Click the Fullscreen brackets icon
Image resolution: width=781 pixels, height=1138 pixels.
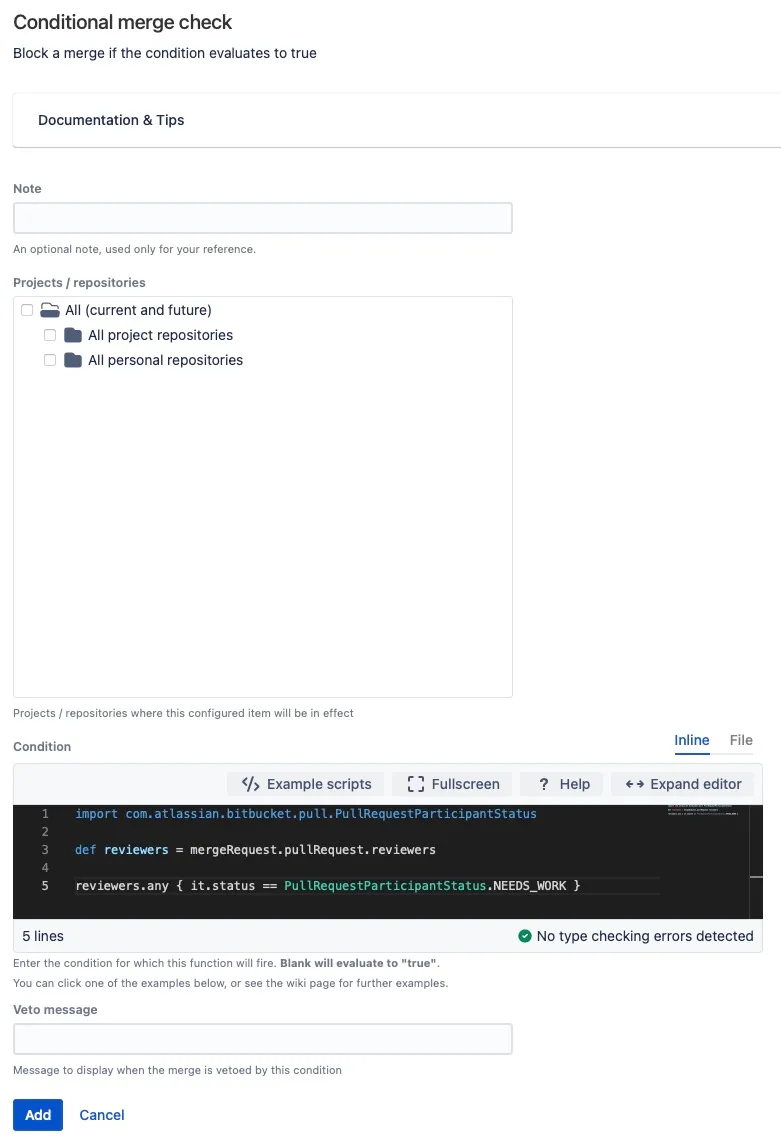click(415, 784)
